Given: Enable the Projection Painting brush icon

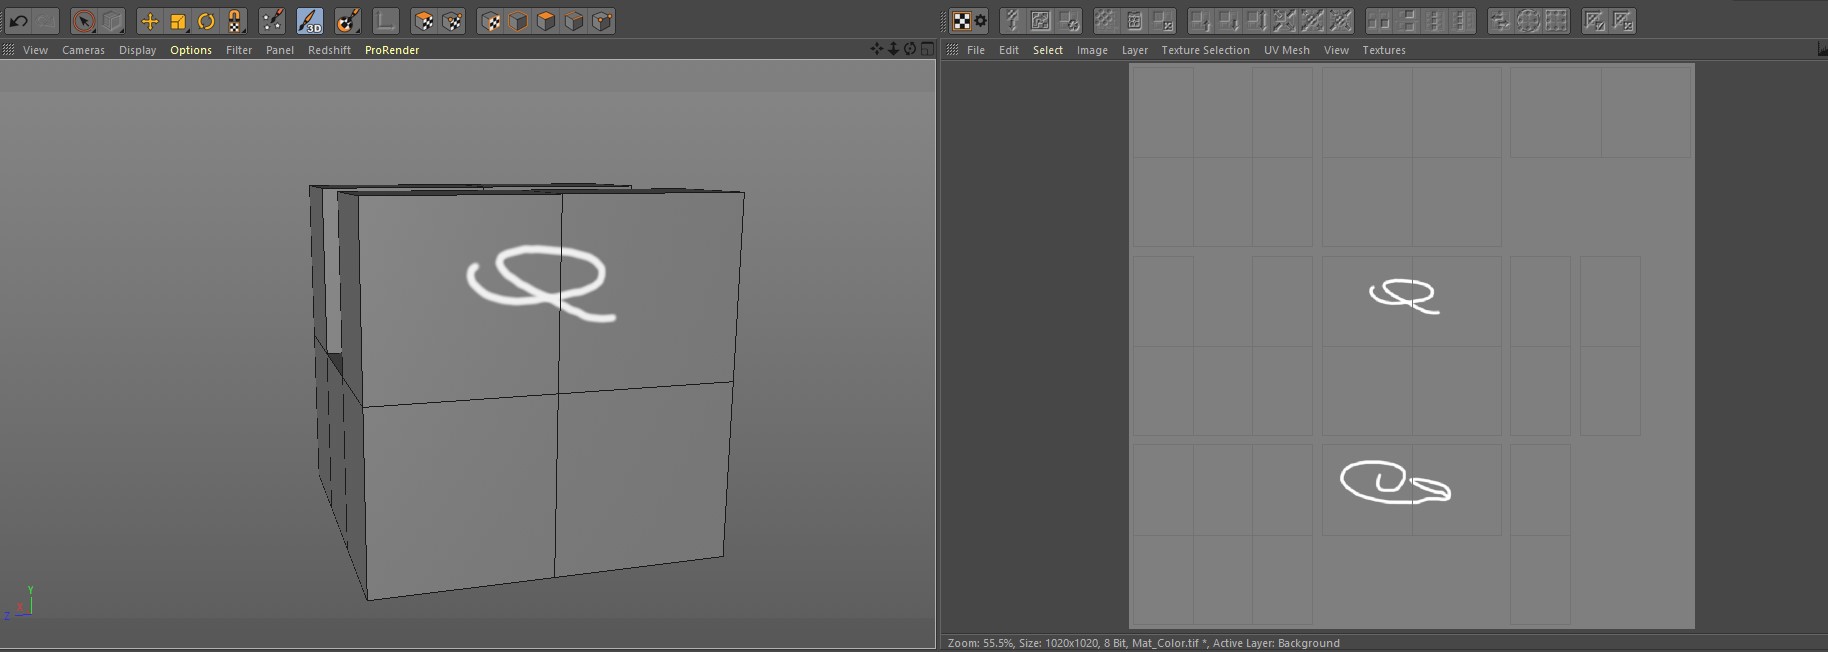Looking at the screenshot, I should tap(347, 21).
